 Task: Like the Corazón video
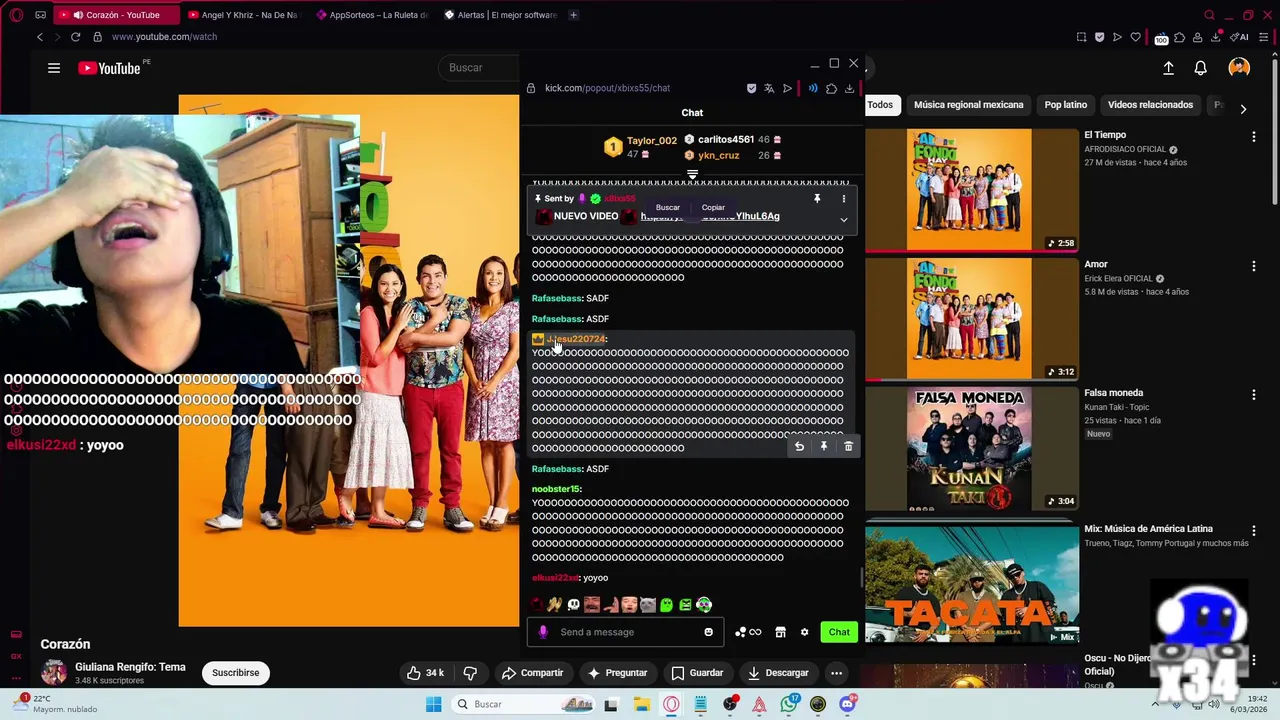point(425,673)
